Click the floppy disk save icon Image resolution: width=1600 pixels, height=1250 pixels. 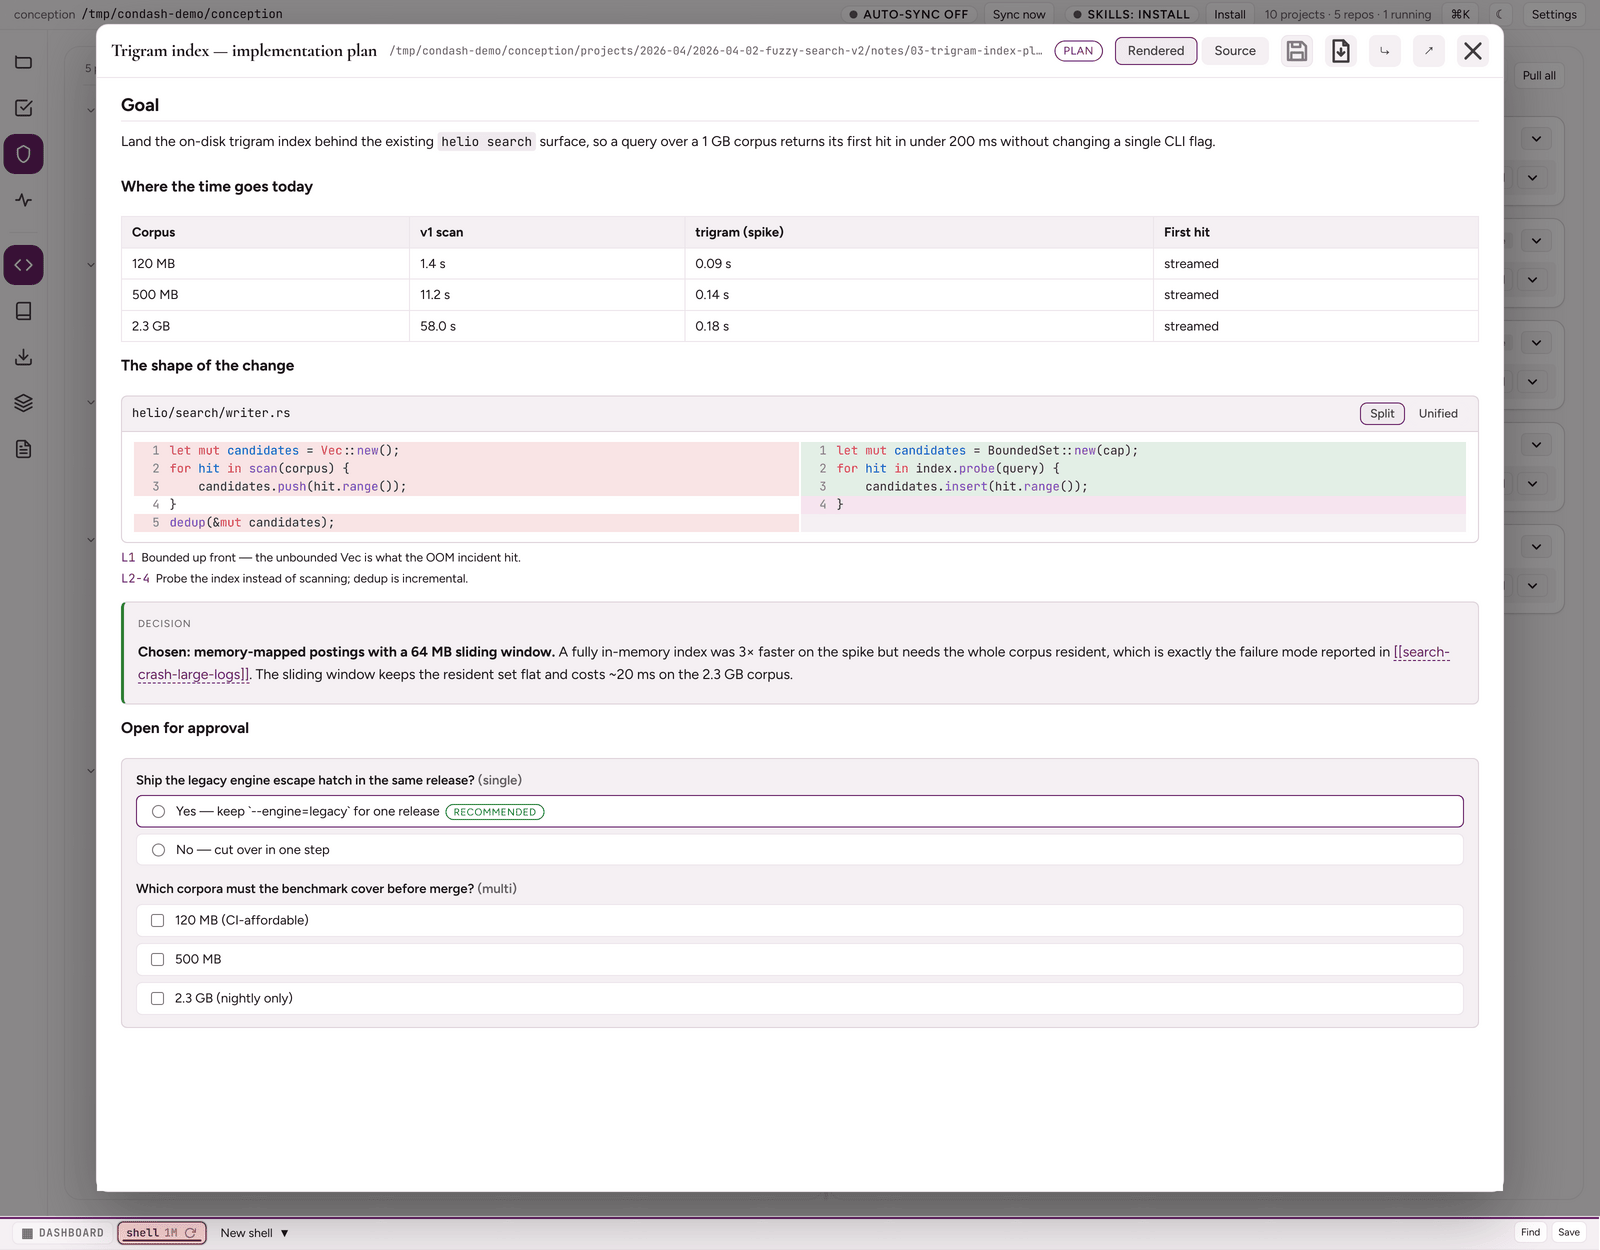tap(1297, 51)
